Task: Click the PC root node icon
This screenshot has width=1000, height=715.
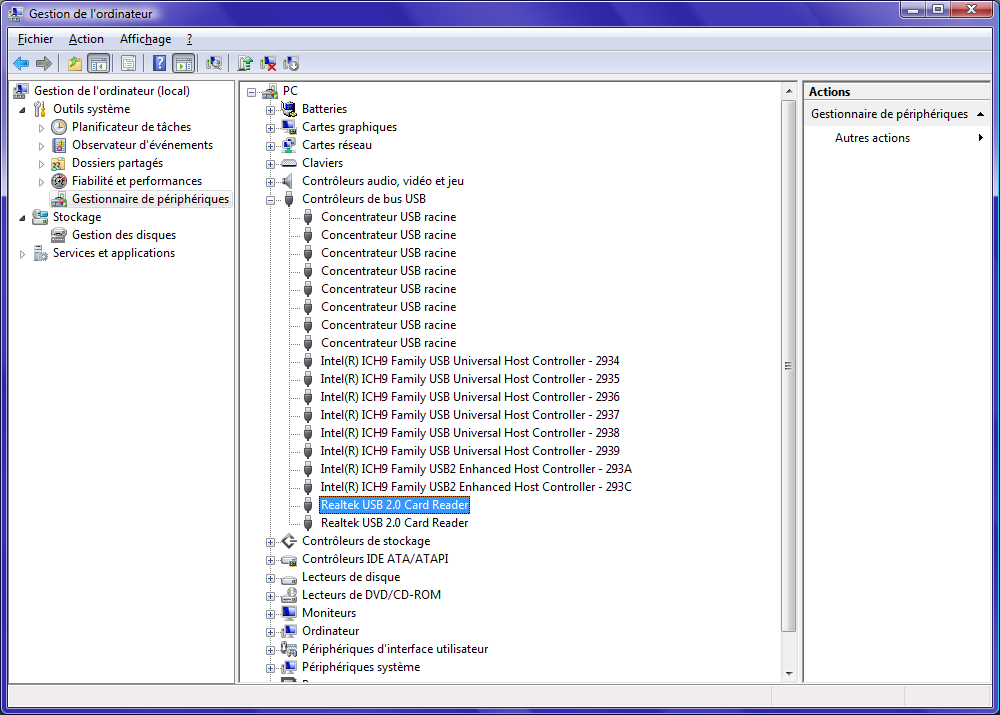Action: pos(270,91)
